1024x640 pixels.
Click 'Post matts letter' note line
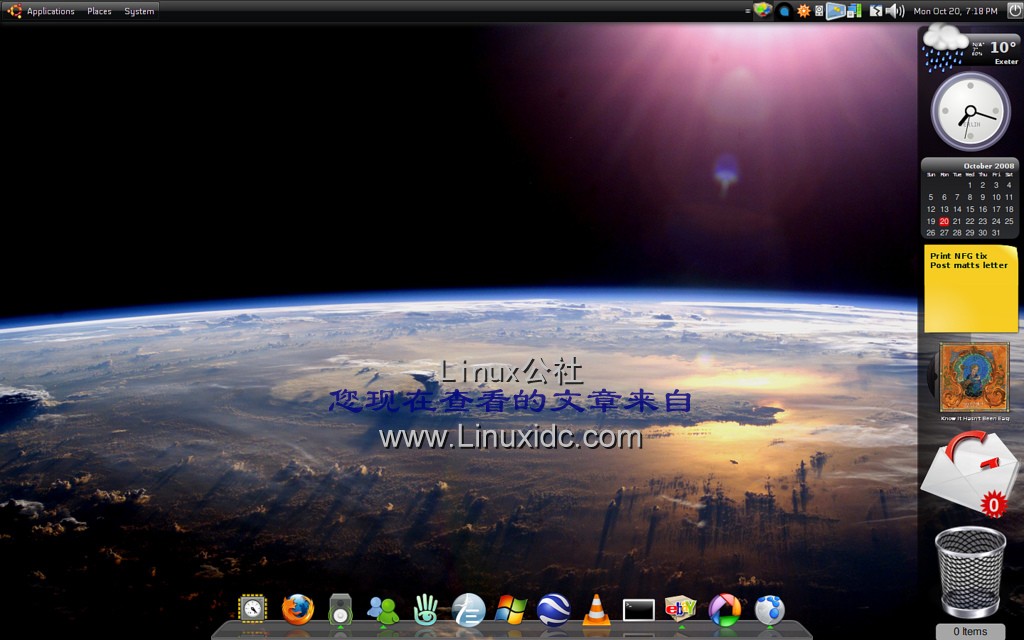tap(969, 265)
